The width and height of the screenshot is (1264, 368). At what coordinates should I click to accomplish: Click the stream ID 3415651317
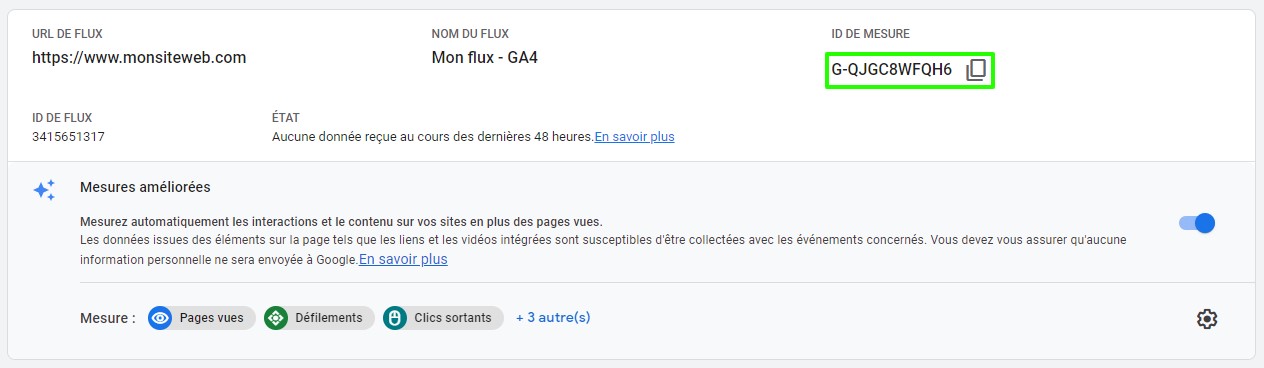[x=68, y=136]
